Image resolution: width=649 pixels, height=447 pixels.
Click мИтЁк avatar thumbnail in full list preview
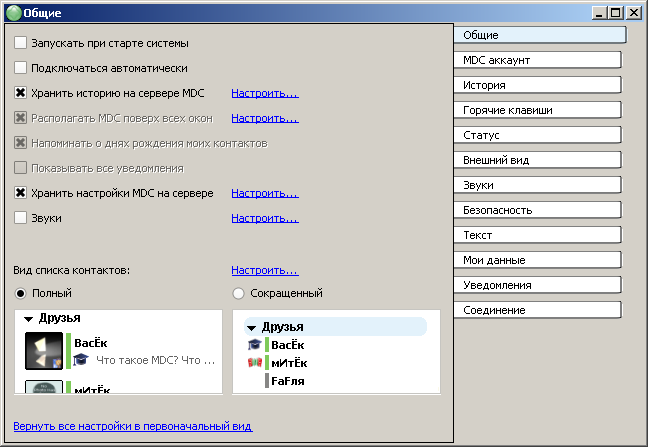coord(44,387)
